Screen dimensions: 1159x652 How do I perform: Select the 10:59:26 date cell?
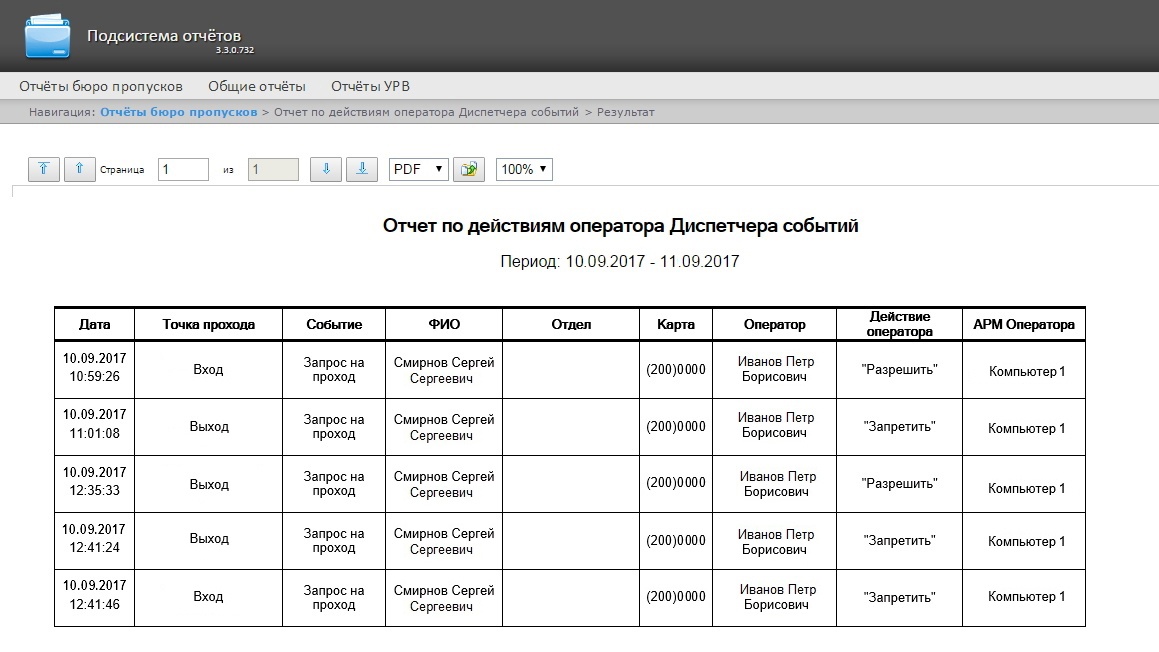[x=94, y=368]
